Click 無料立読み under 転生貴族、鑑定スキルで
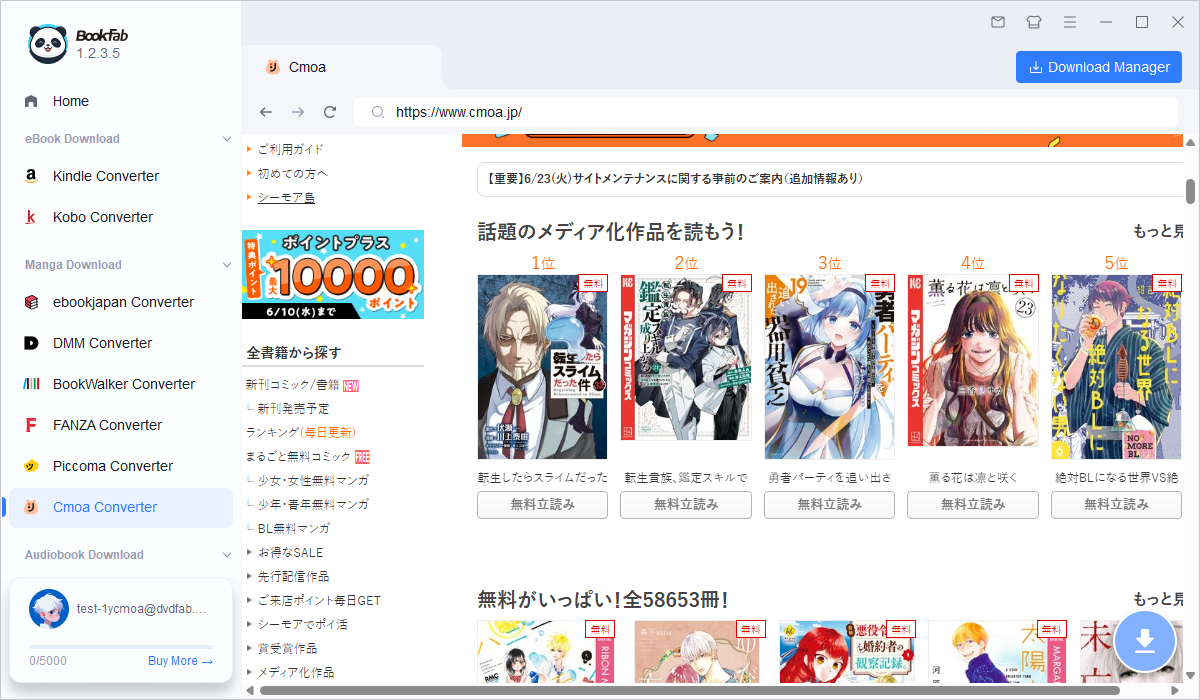Image resolution: width=1200 pixels, height=700 pixels. pos(686,505)
